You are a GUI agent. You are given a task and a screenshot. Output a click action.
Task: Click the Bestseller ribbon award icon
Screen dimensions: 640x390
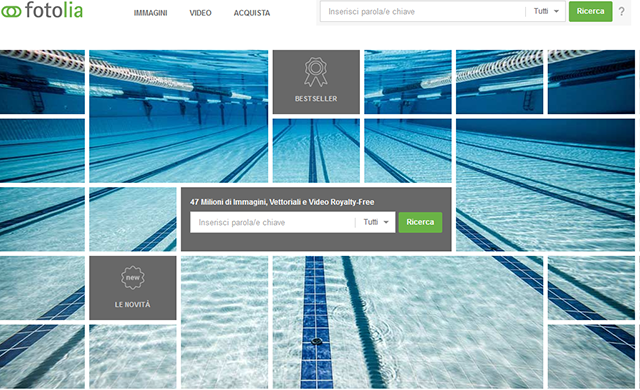(316, 72)
